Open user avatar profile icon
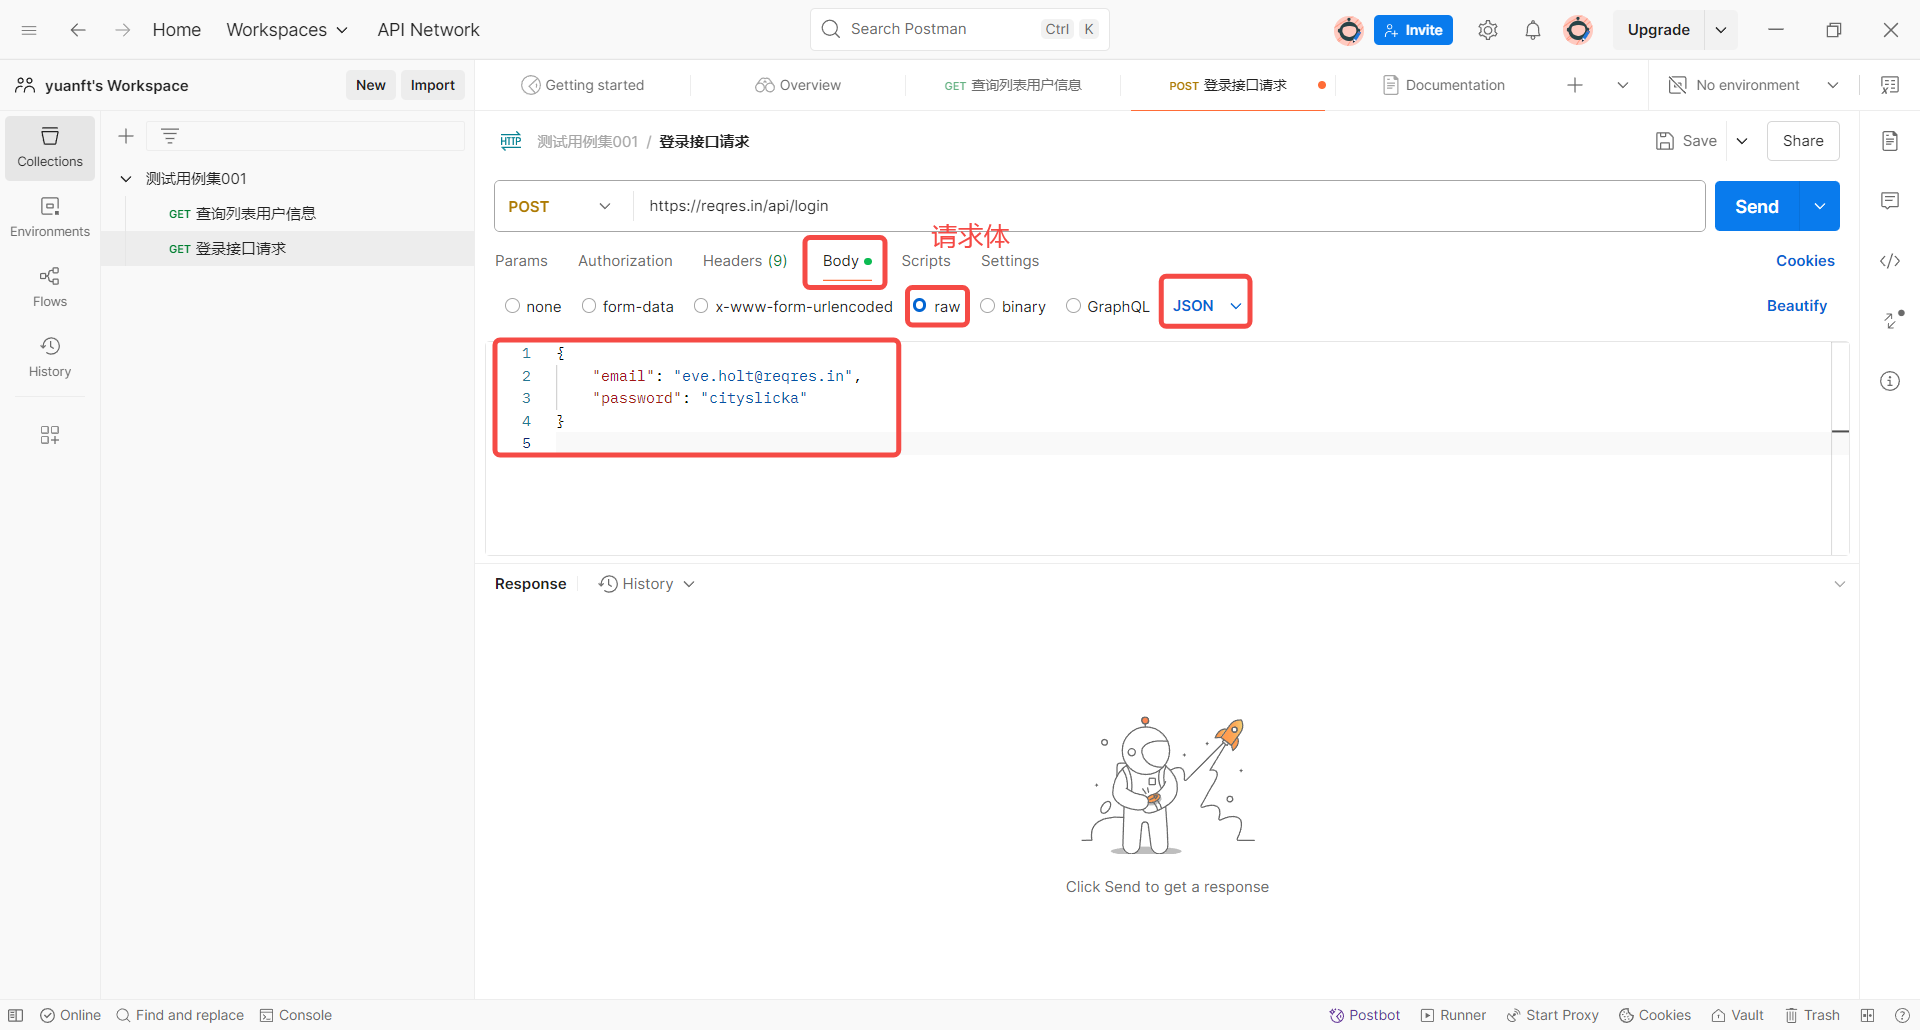Screen dimensions: 1920x1030 pos(1578,30)
